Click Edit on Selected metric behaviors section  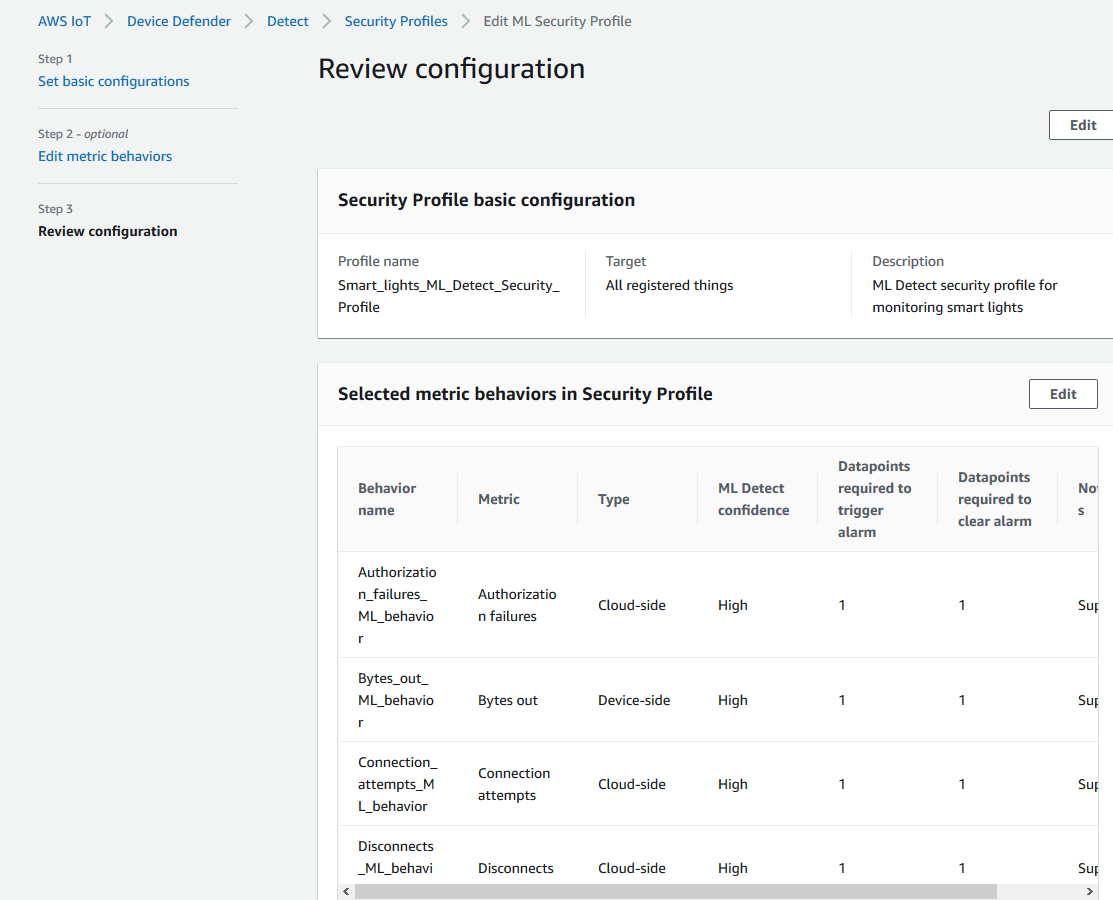(1063, 393)
